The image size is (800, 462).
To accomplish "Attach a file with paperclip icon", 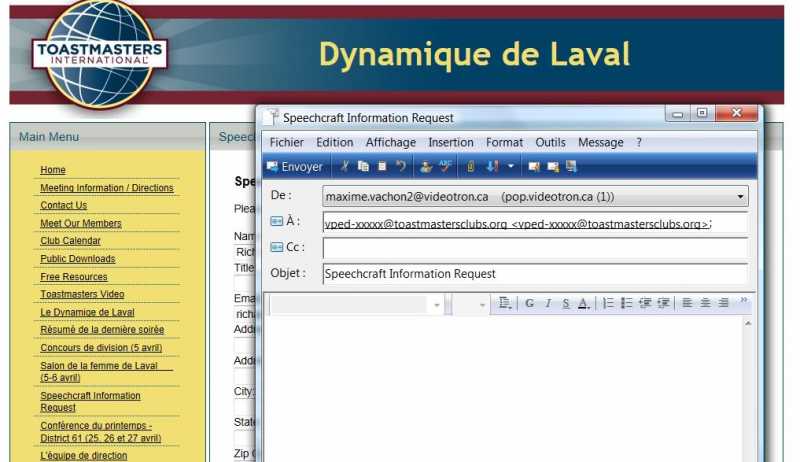I will click(470, 167).
